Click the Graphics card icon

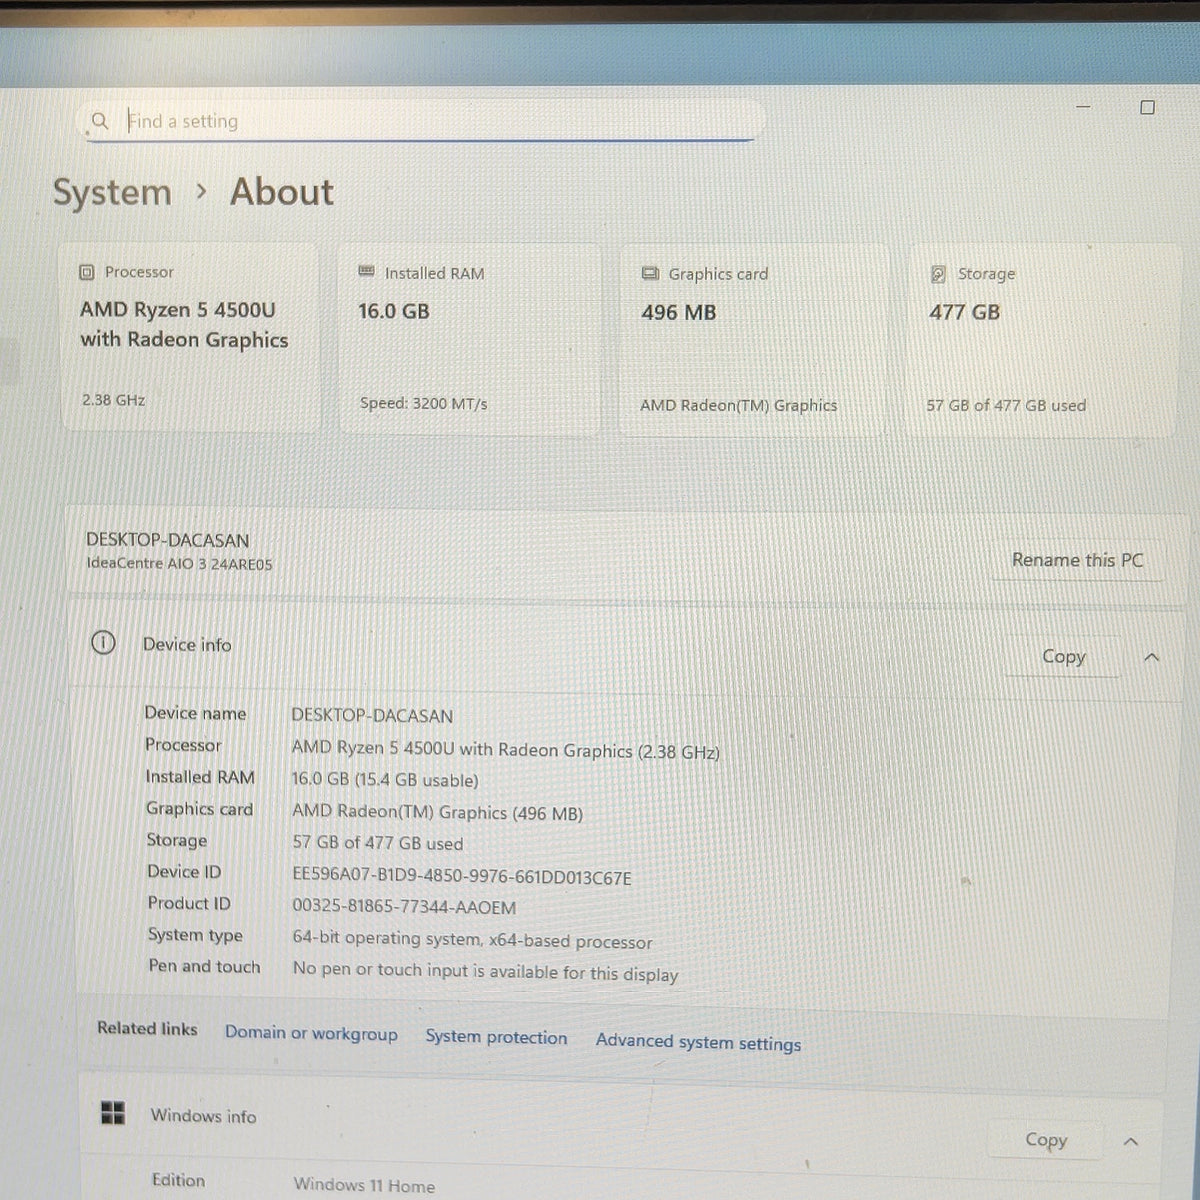coord(650,273)
